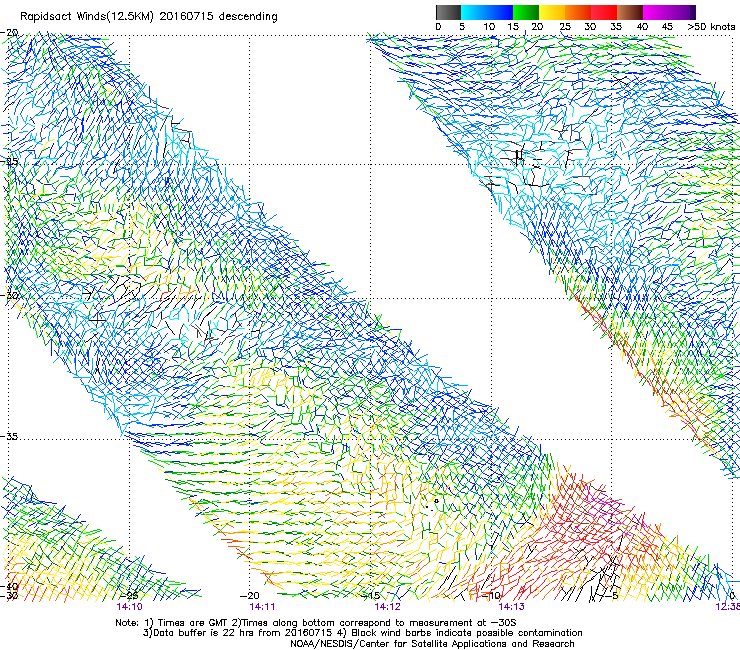Click the -20 latitude label at top left
Viewport: 740px width, 650px height.
pos(9,33)
